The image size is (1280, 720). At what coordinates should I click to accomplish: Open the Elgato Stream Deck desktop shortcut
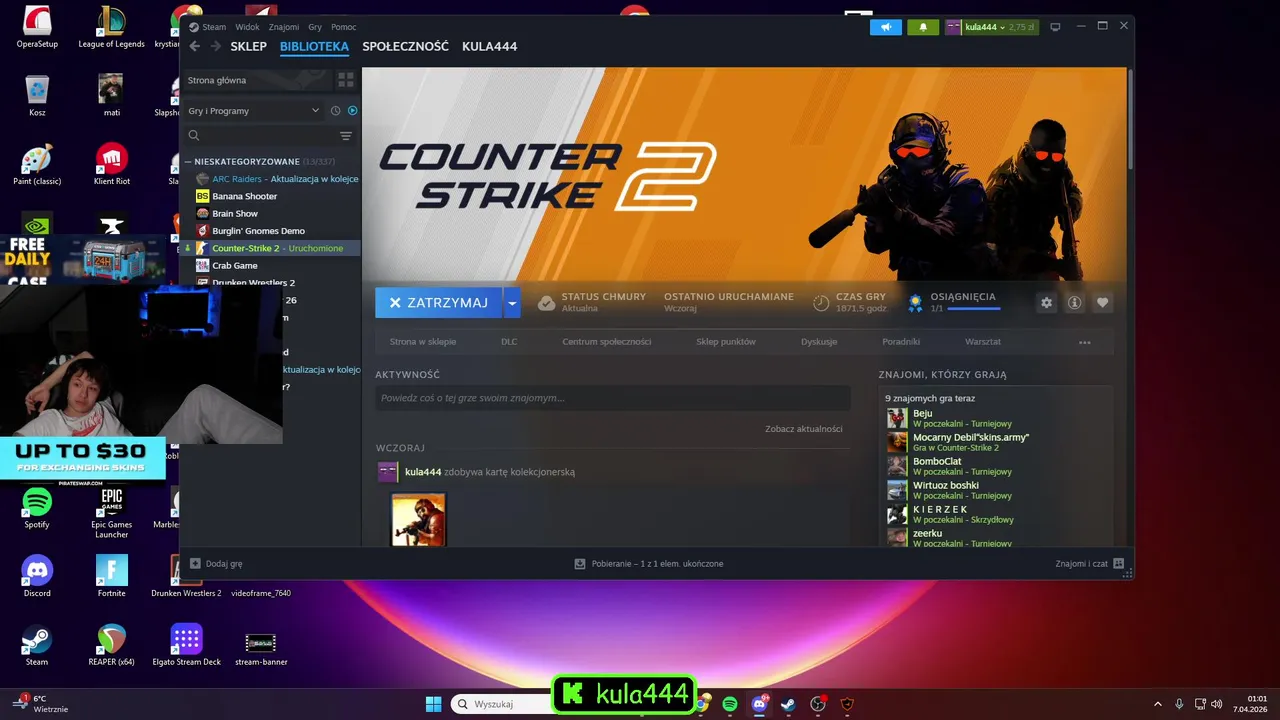pos(186,645)
